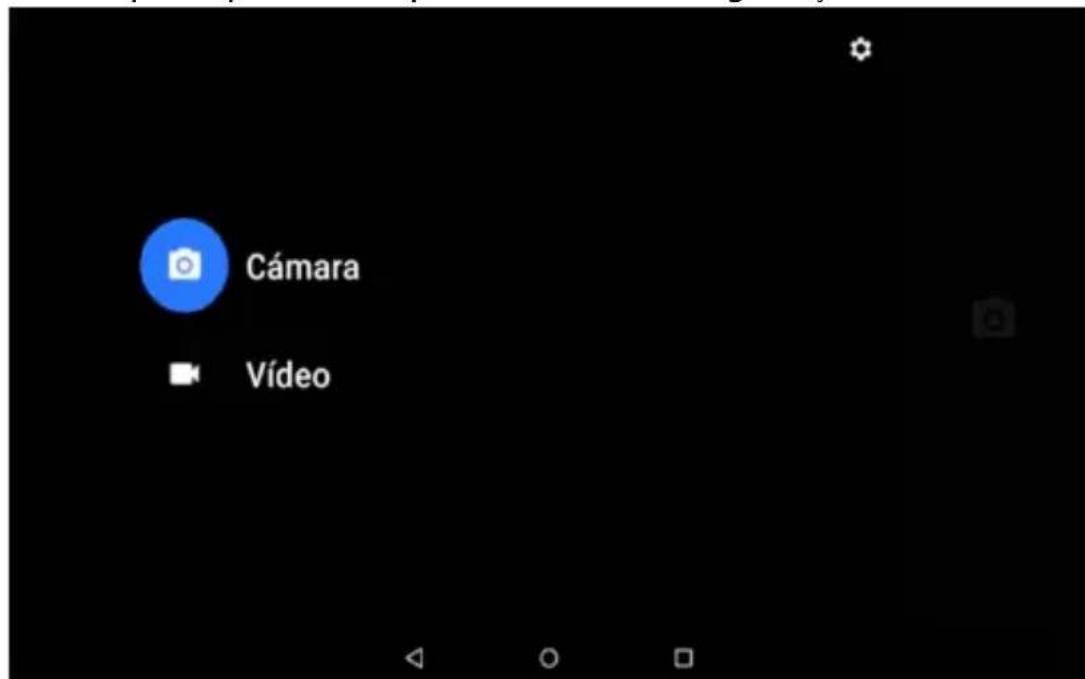Go to home with the circle button

pyautogui.click(x=549, y=658)
